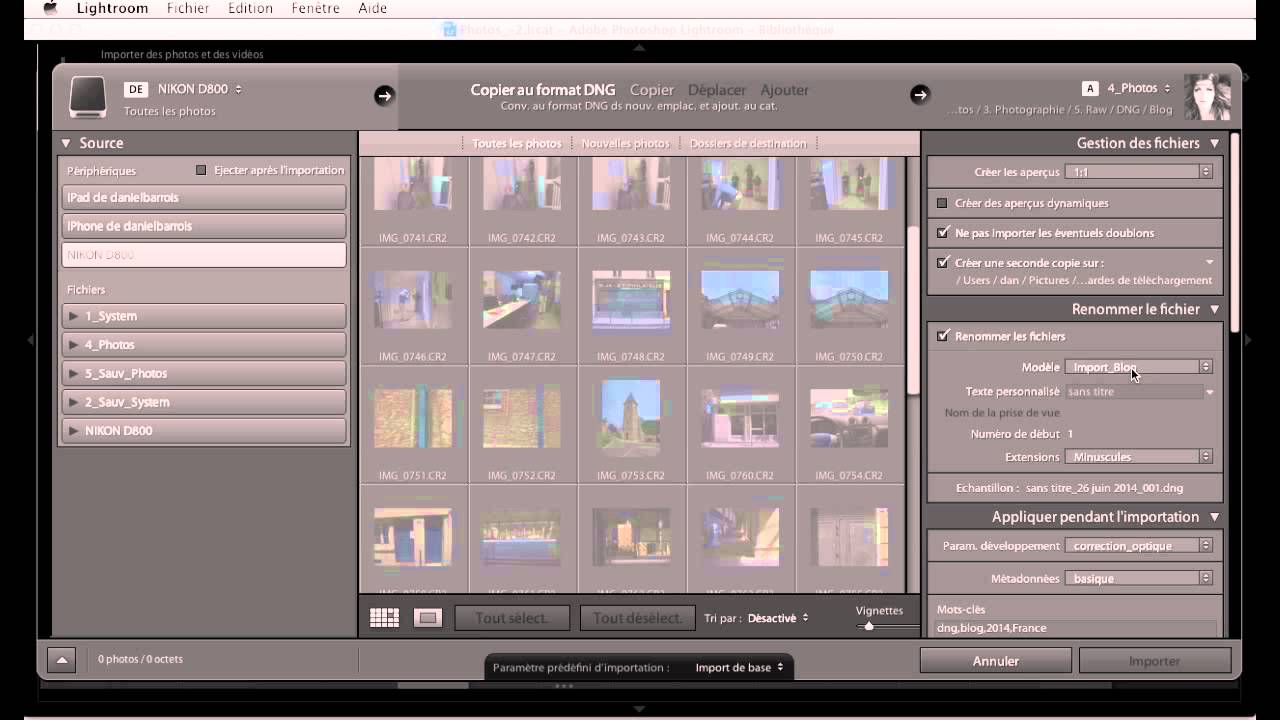Open Import de base preset dropdown

740,667
